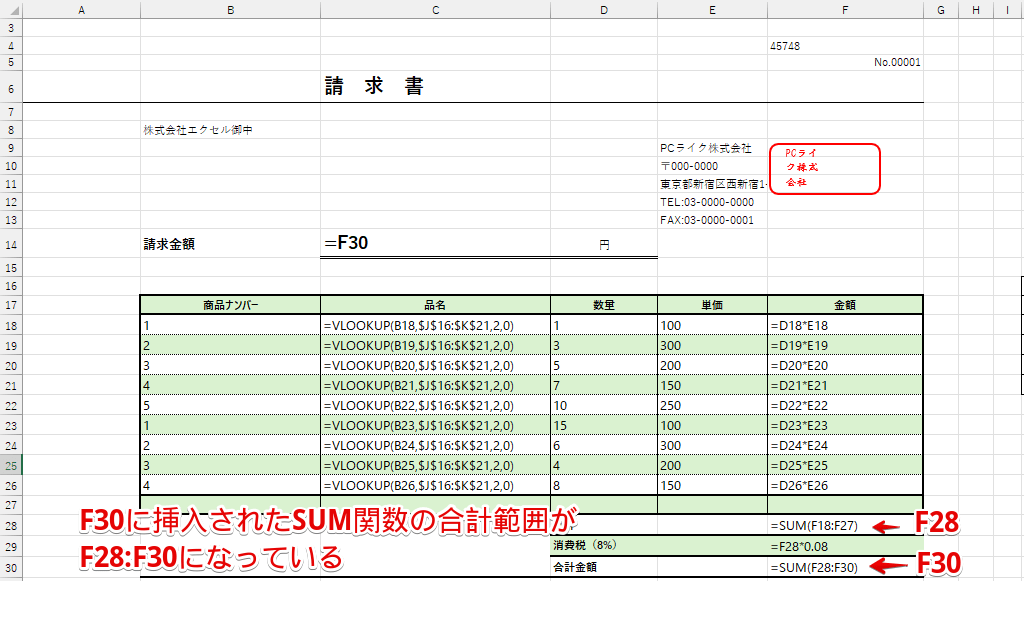
Task: Click the 消費税（8%） label cell
Action: coord(603,545)
